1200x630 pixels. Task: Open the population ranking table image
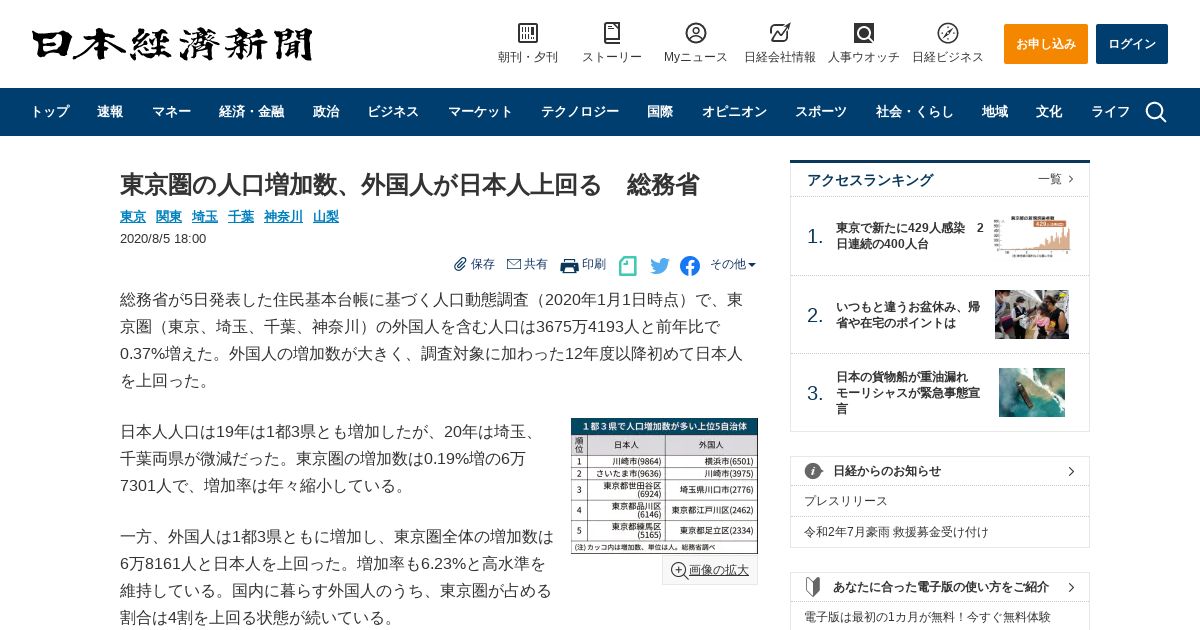[664, 486]
